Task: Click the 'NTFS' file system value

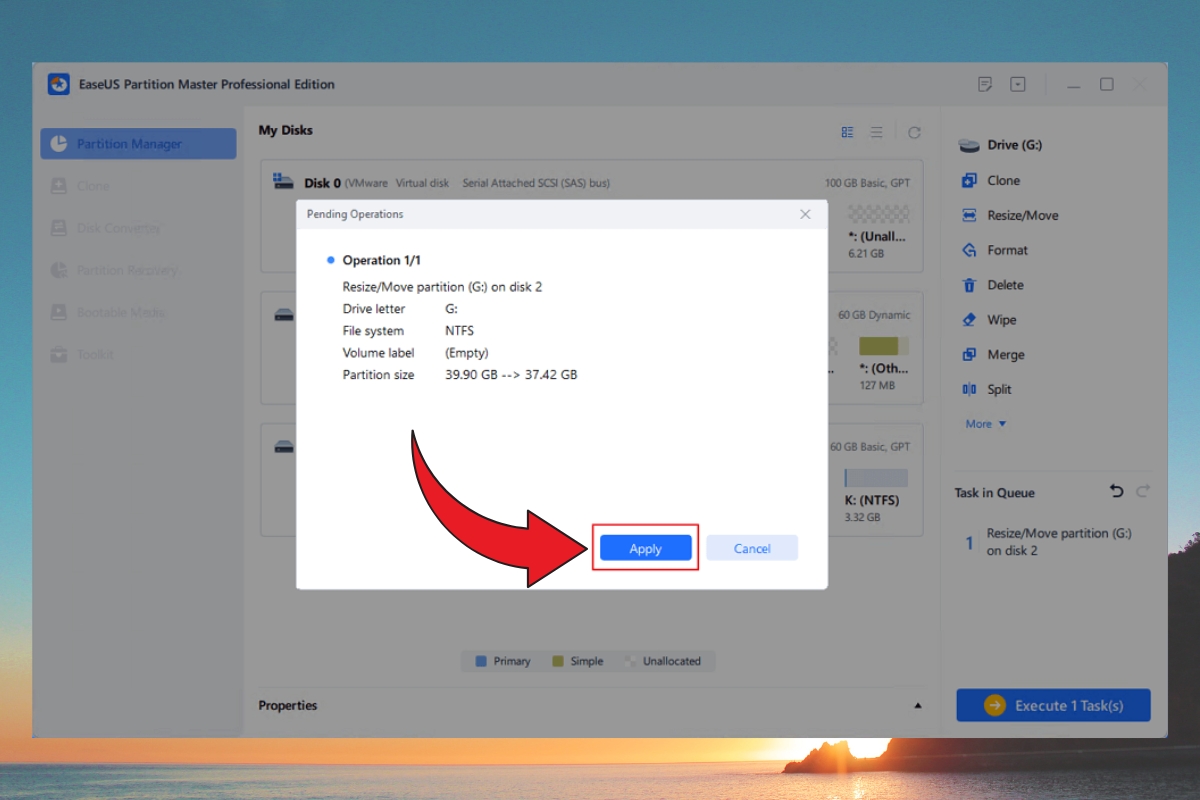Action: (x=460, y=331)
